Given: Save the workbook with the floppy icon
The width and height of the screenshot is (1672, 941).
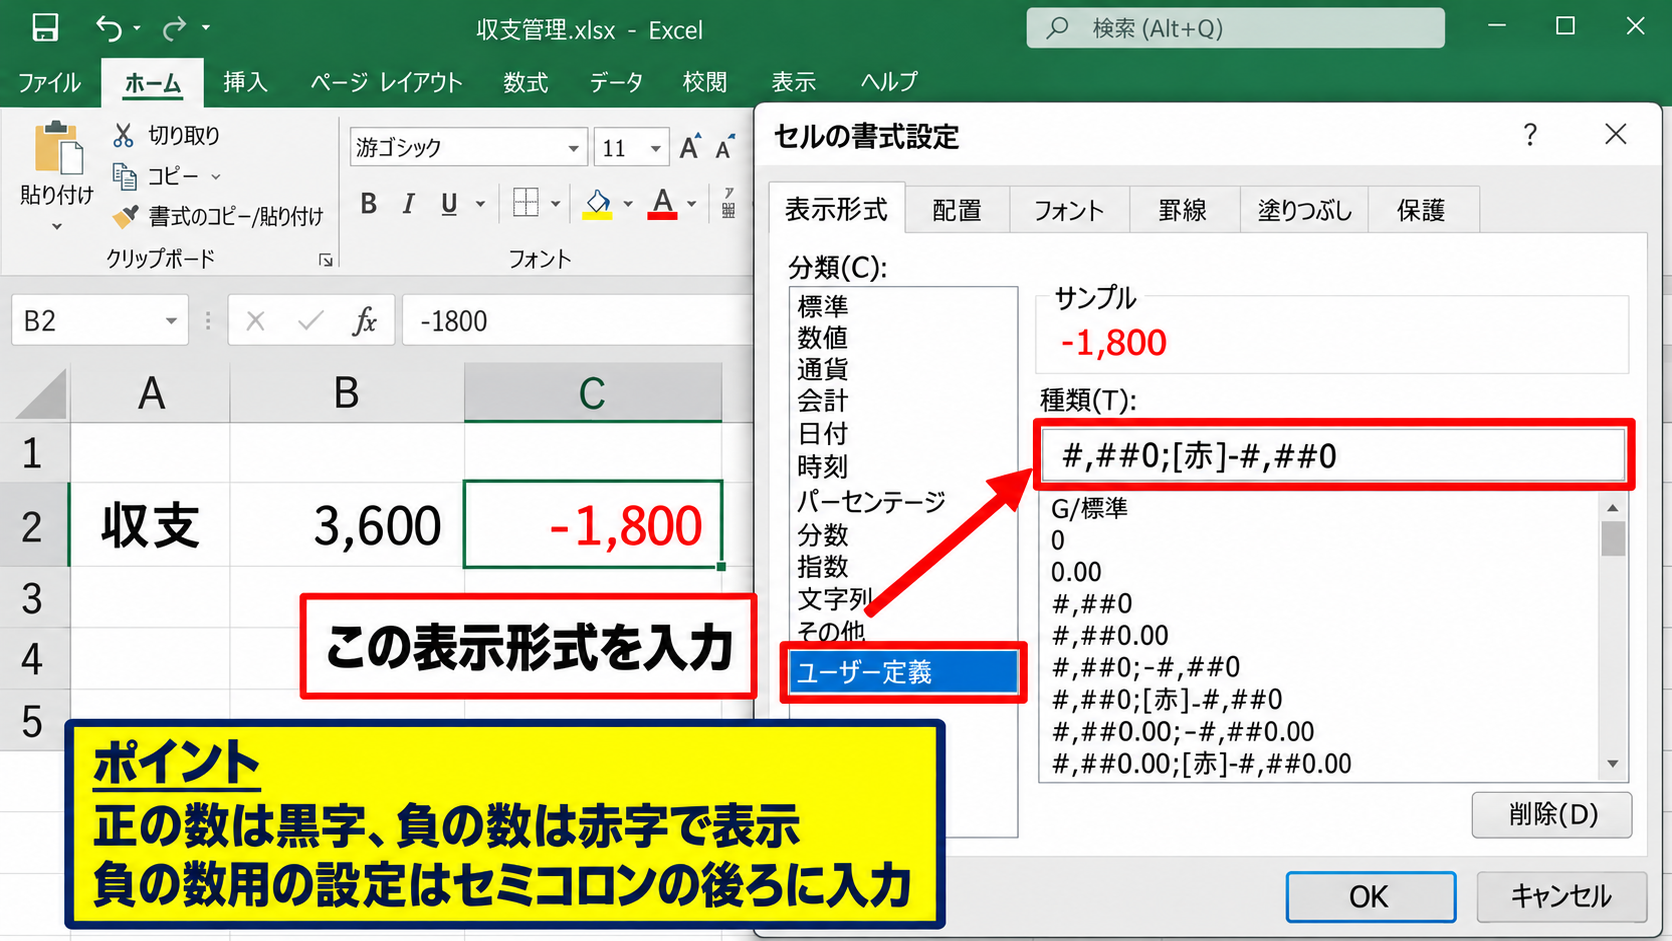Looking at the screenshot, I should point(45,28).
